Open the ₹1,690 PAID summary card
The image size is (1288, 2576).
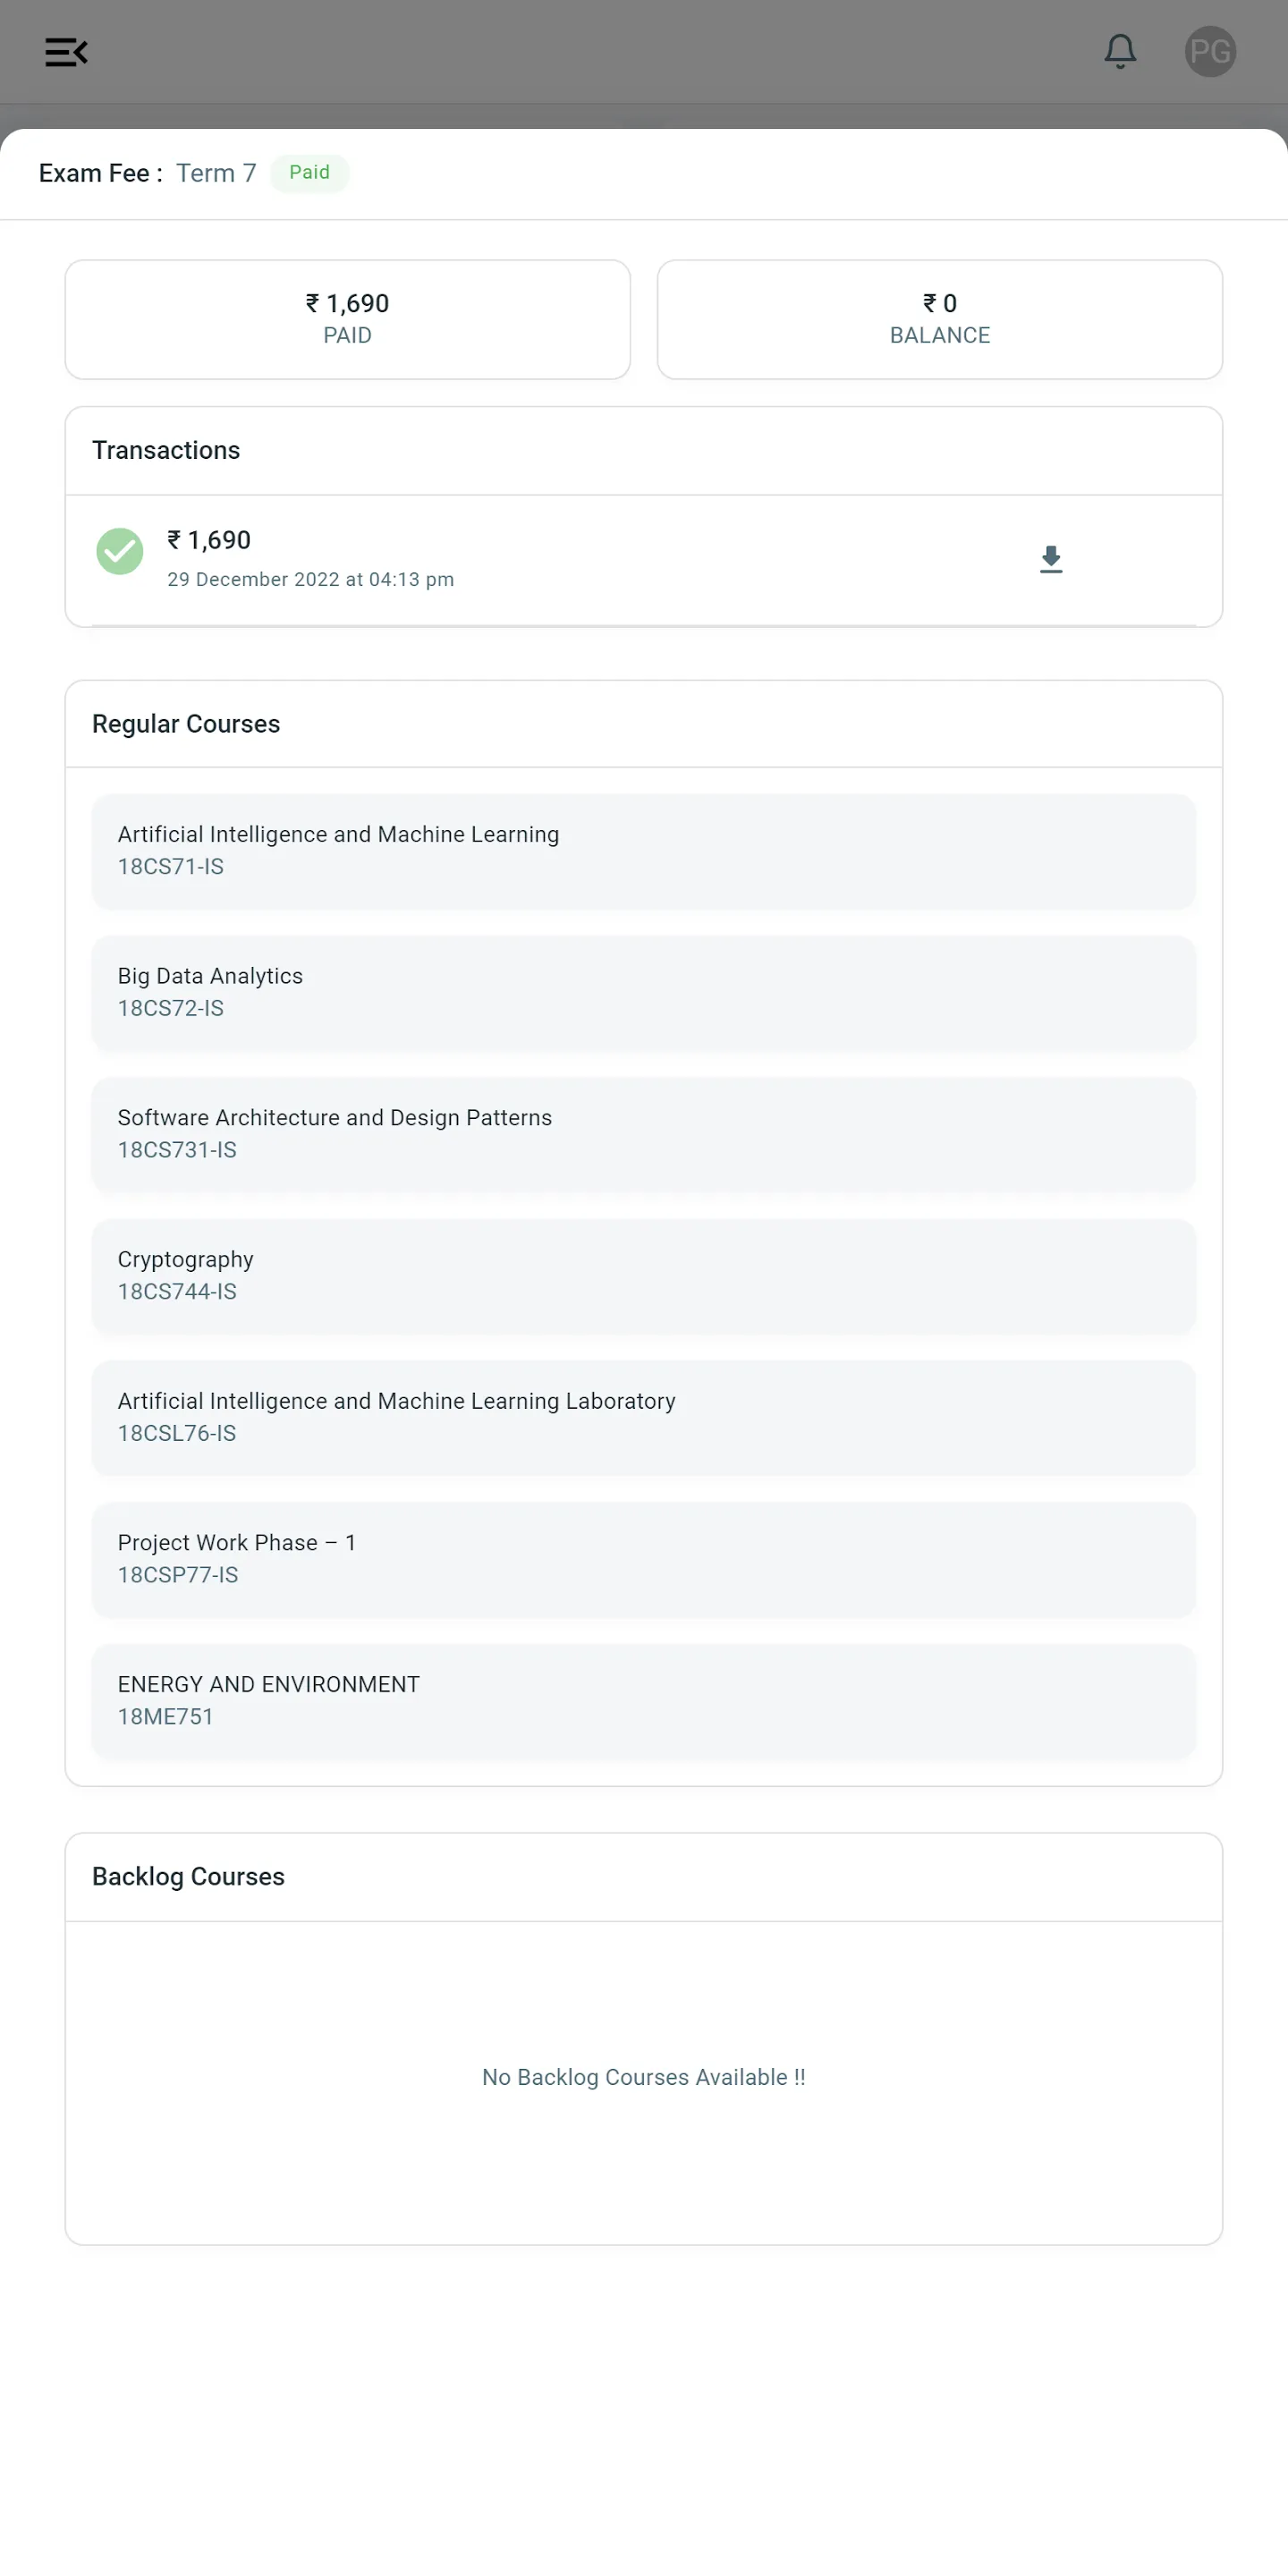347,319
